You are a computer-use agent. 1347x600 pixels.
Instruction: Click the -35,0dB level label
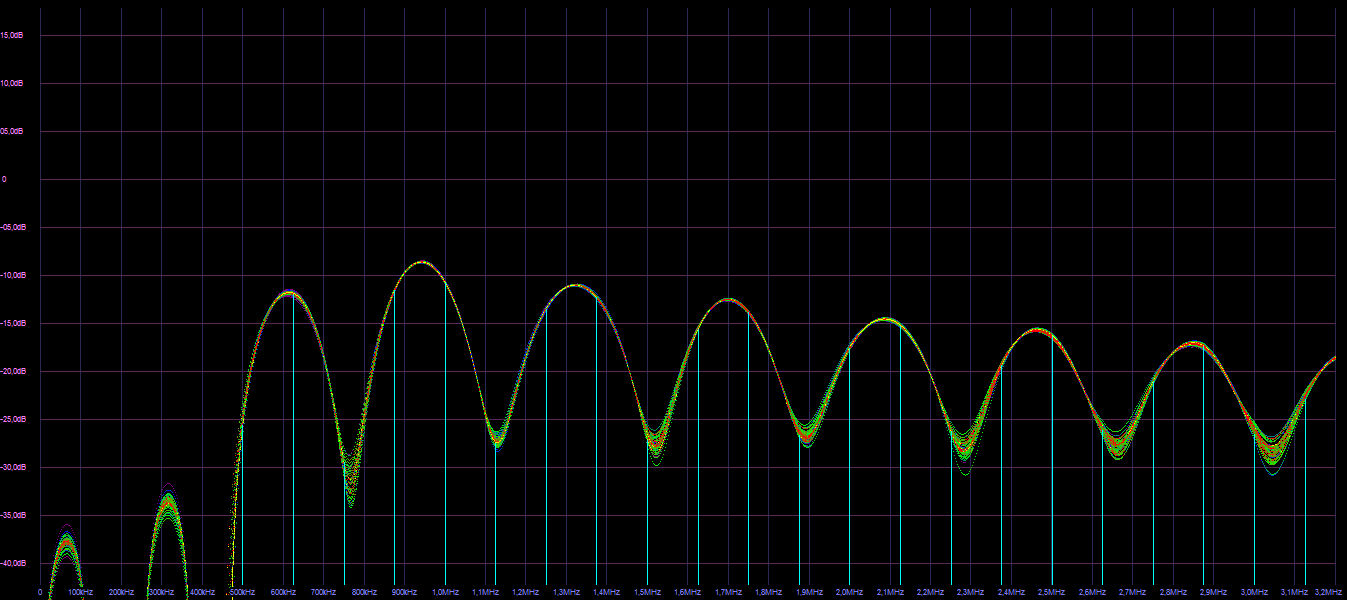12,515
